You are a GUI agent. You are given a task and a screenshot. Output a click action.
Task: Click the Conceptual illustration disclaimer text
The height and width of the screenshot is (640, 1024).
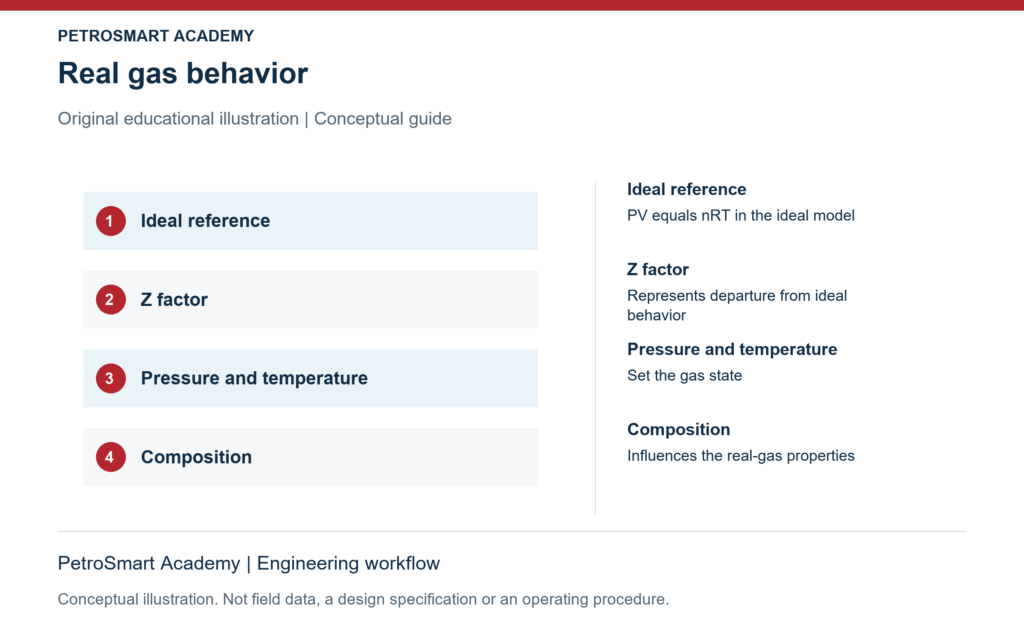click(x=363, y=600)
